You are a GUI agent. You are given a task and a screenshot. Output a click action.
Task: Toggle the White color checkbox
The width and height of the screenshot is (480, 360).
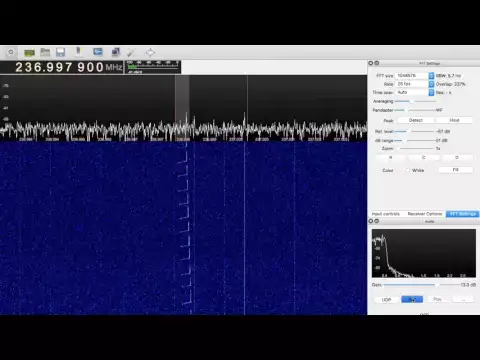point(407,170)
